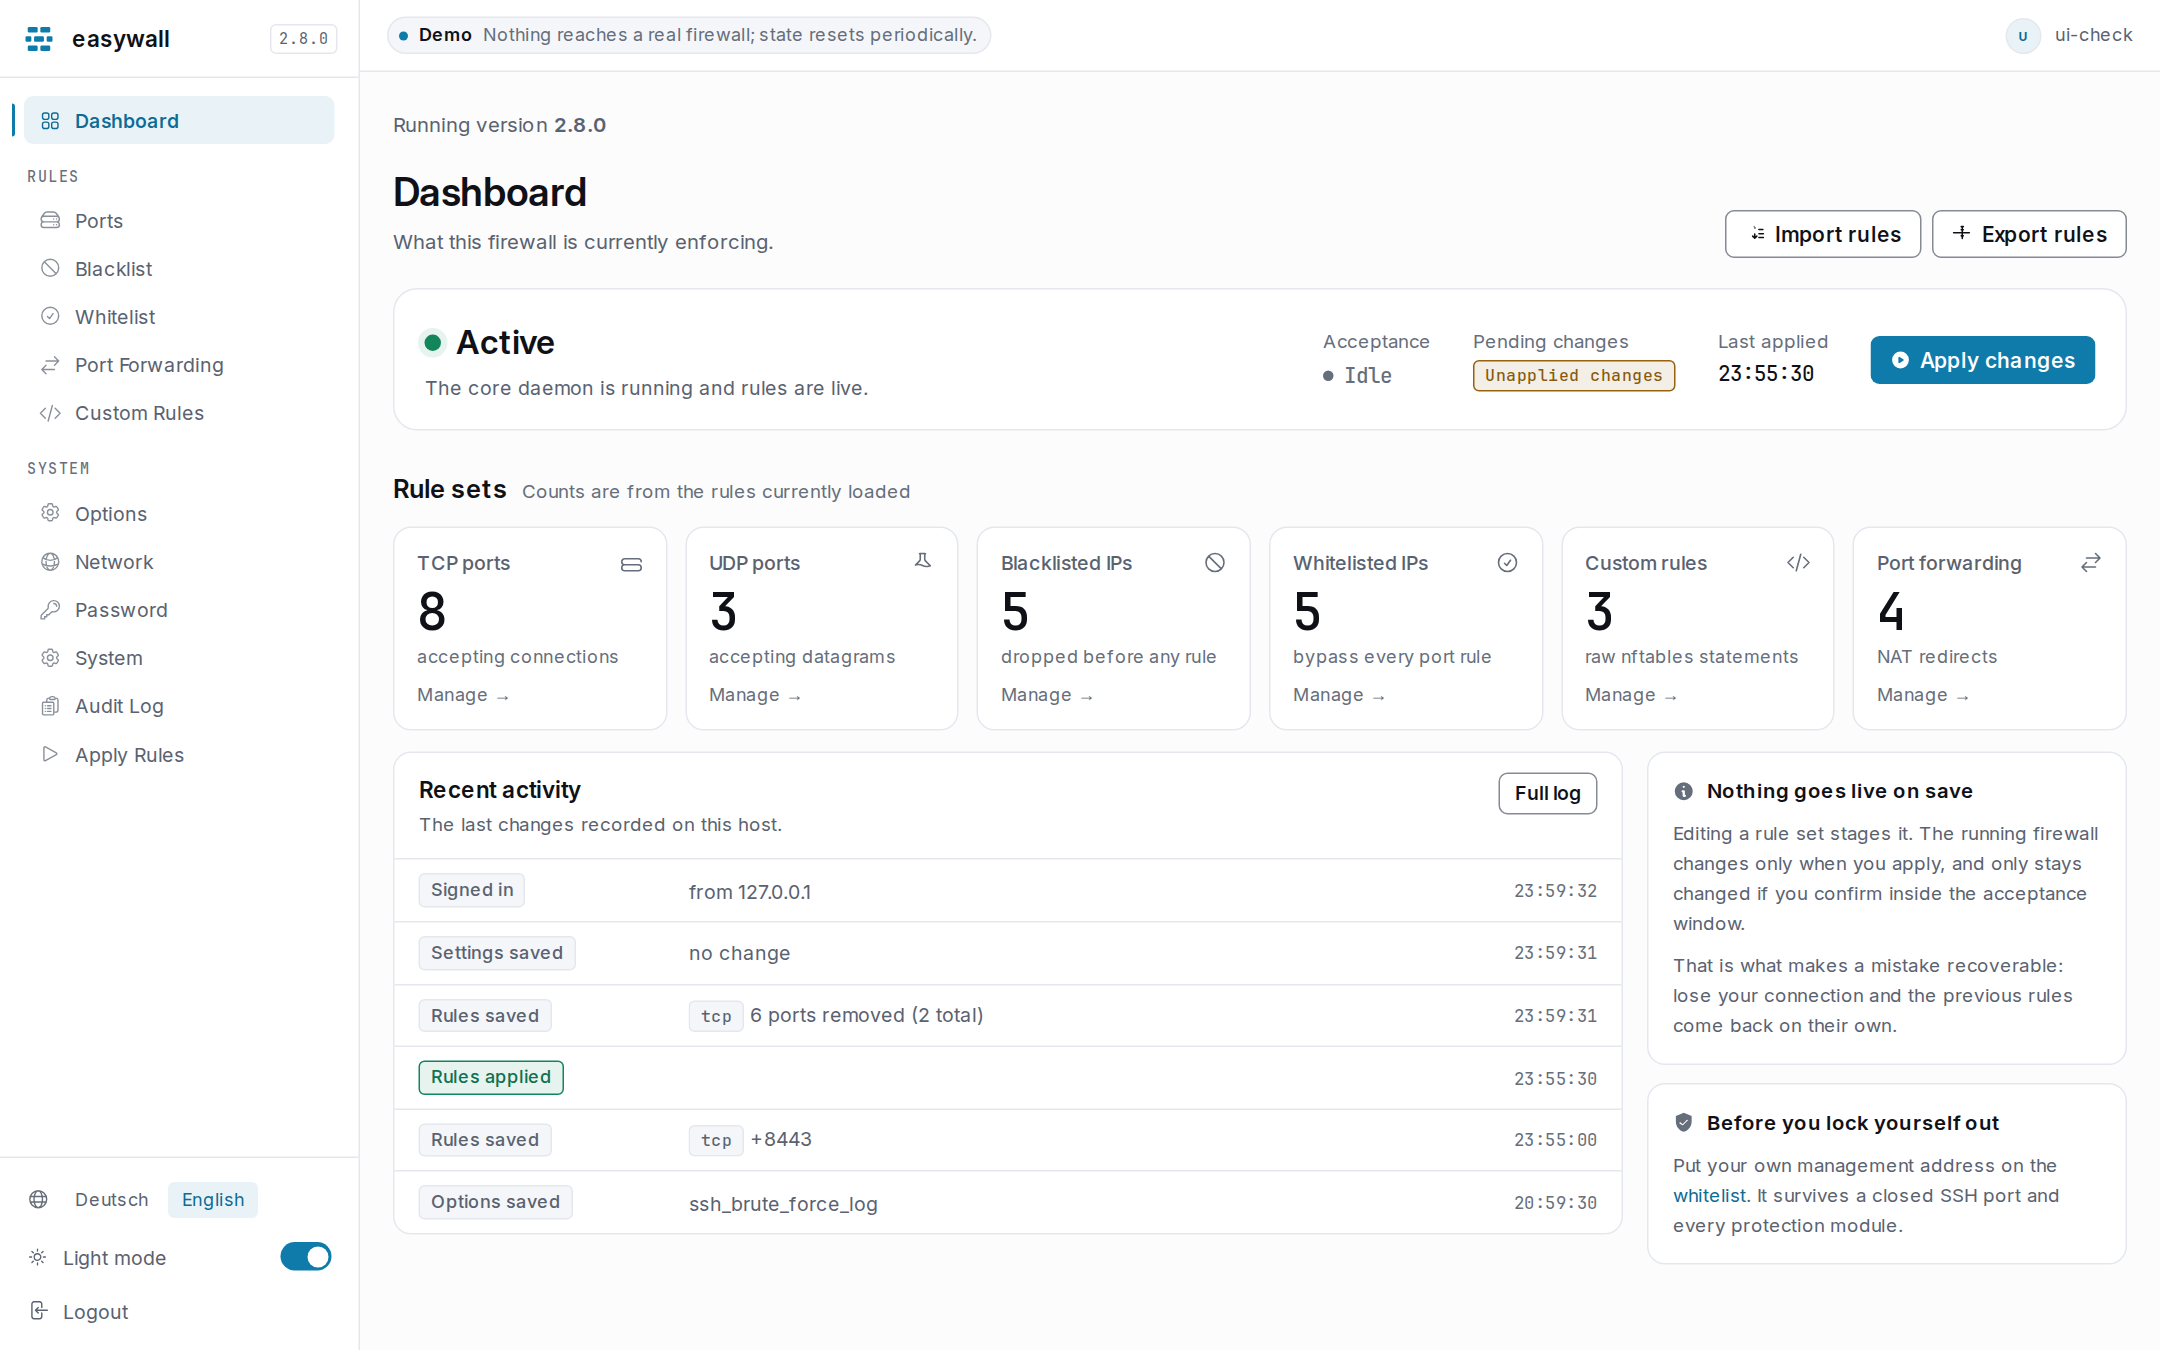This screenshot has width=2160, height=1350.
Task: Click the Options gear icon in sidebar
Action: click(50, 513)
